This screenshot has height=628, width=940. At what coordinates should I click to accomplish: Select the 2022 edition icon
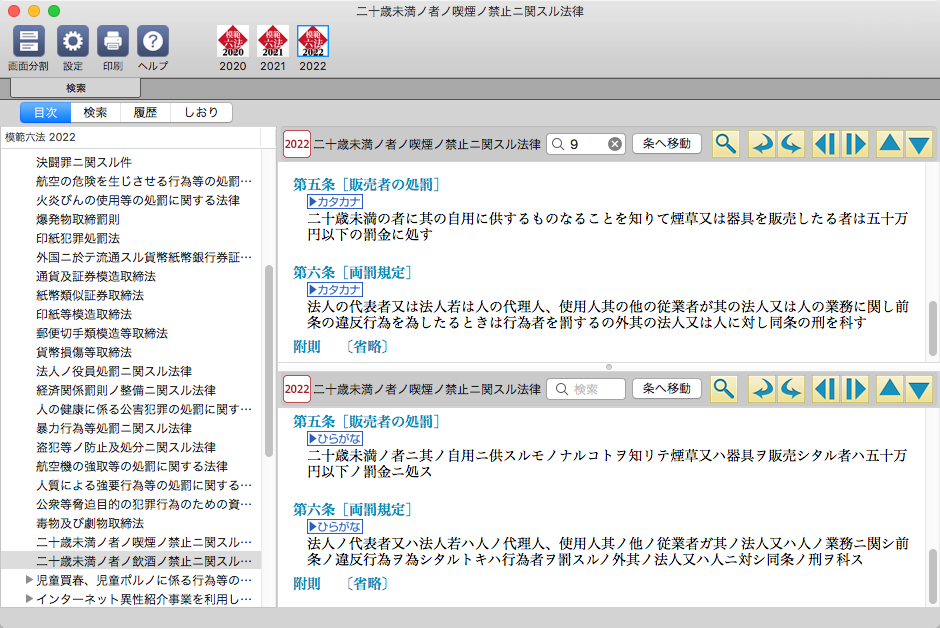click(x=313, y=41)
